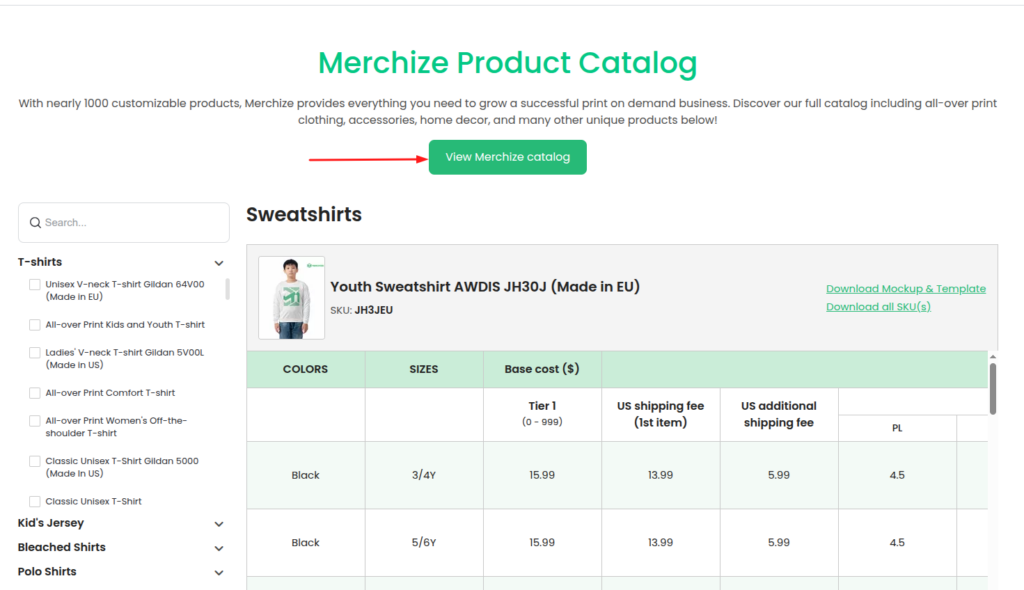Collapse the T-shirts category chevron
Screen dimensions: 1024x590
point(219,263)
